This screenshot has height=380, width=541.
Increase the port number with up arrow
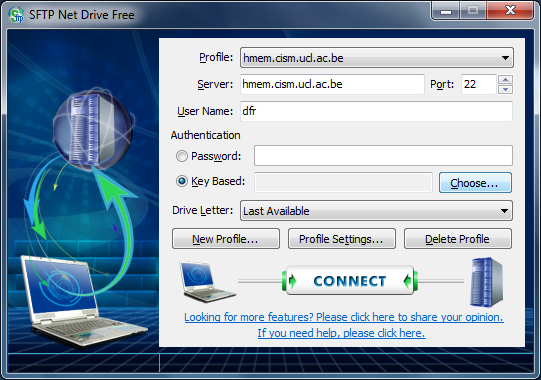click(505, 80)
